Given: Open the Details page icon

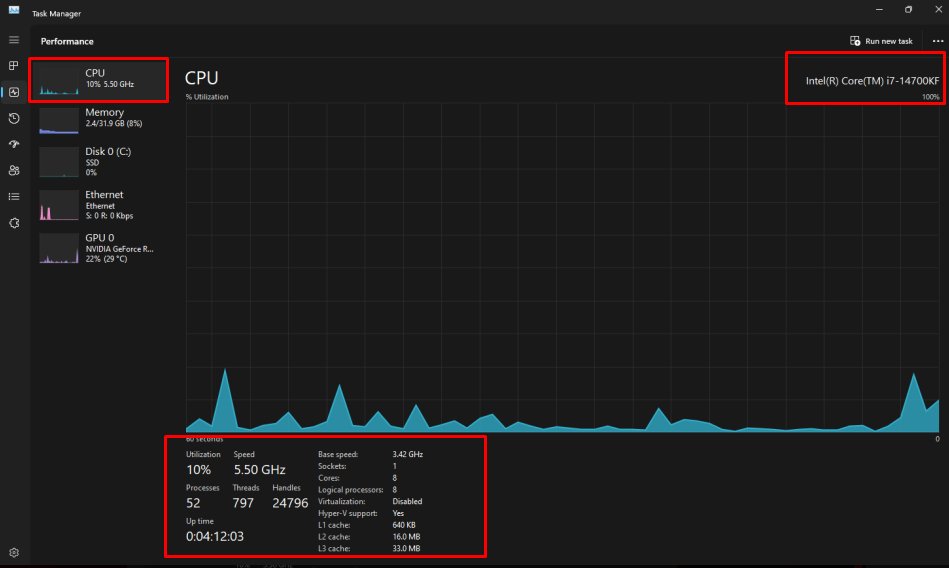Looking at the screenshot, I should click(14, 196).
